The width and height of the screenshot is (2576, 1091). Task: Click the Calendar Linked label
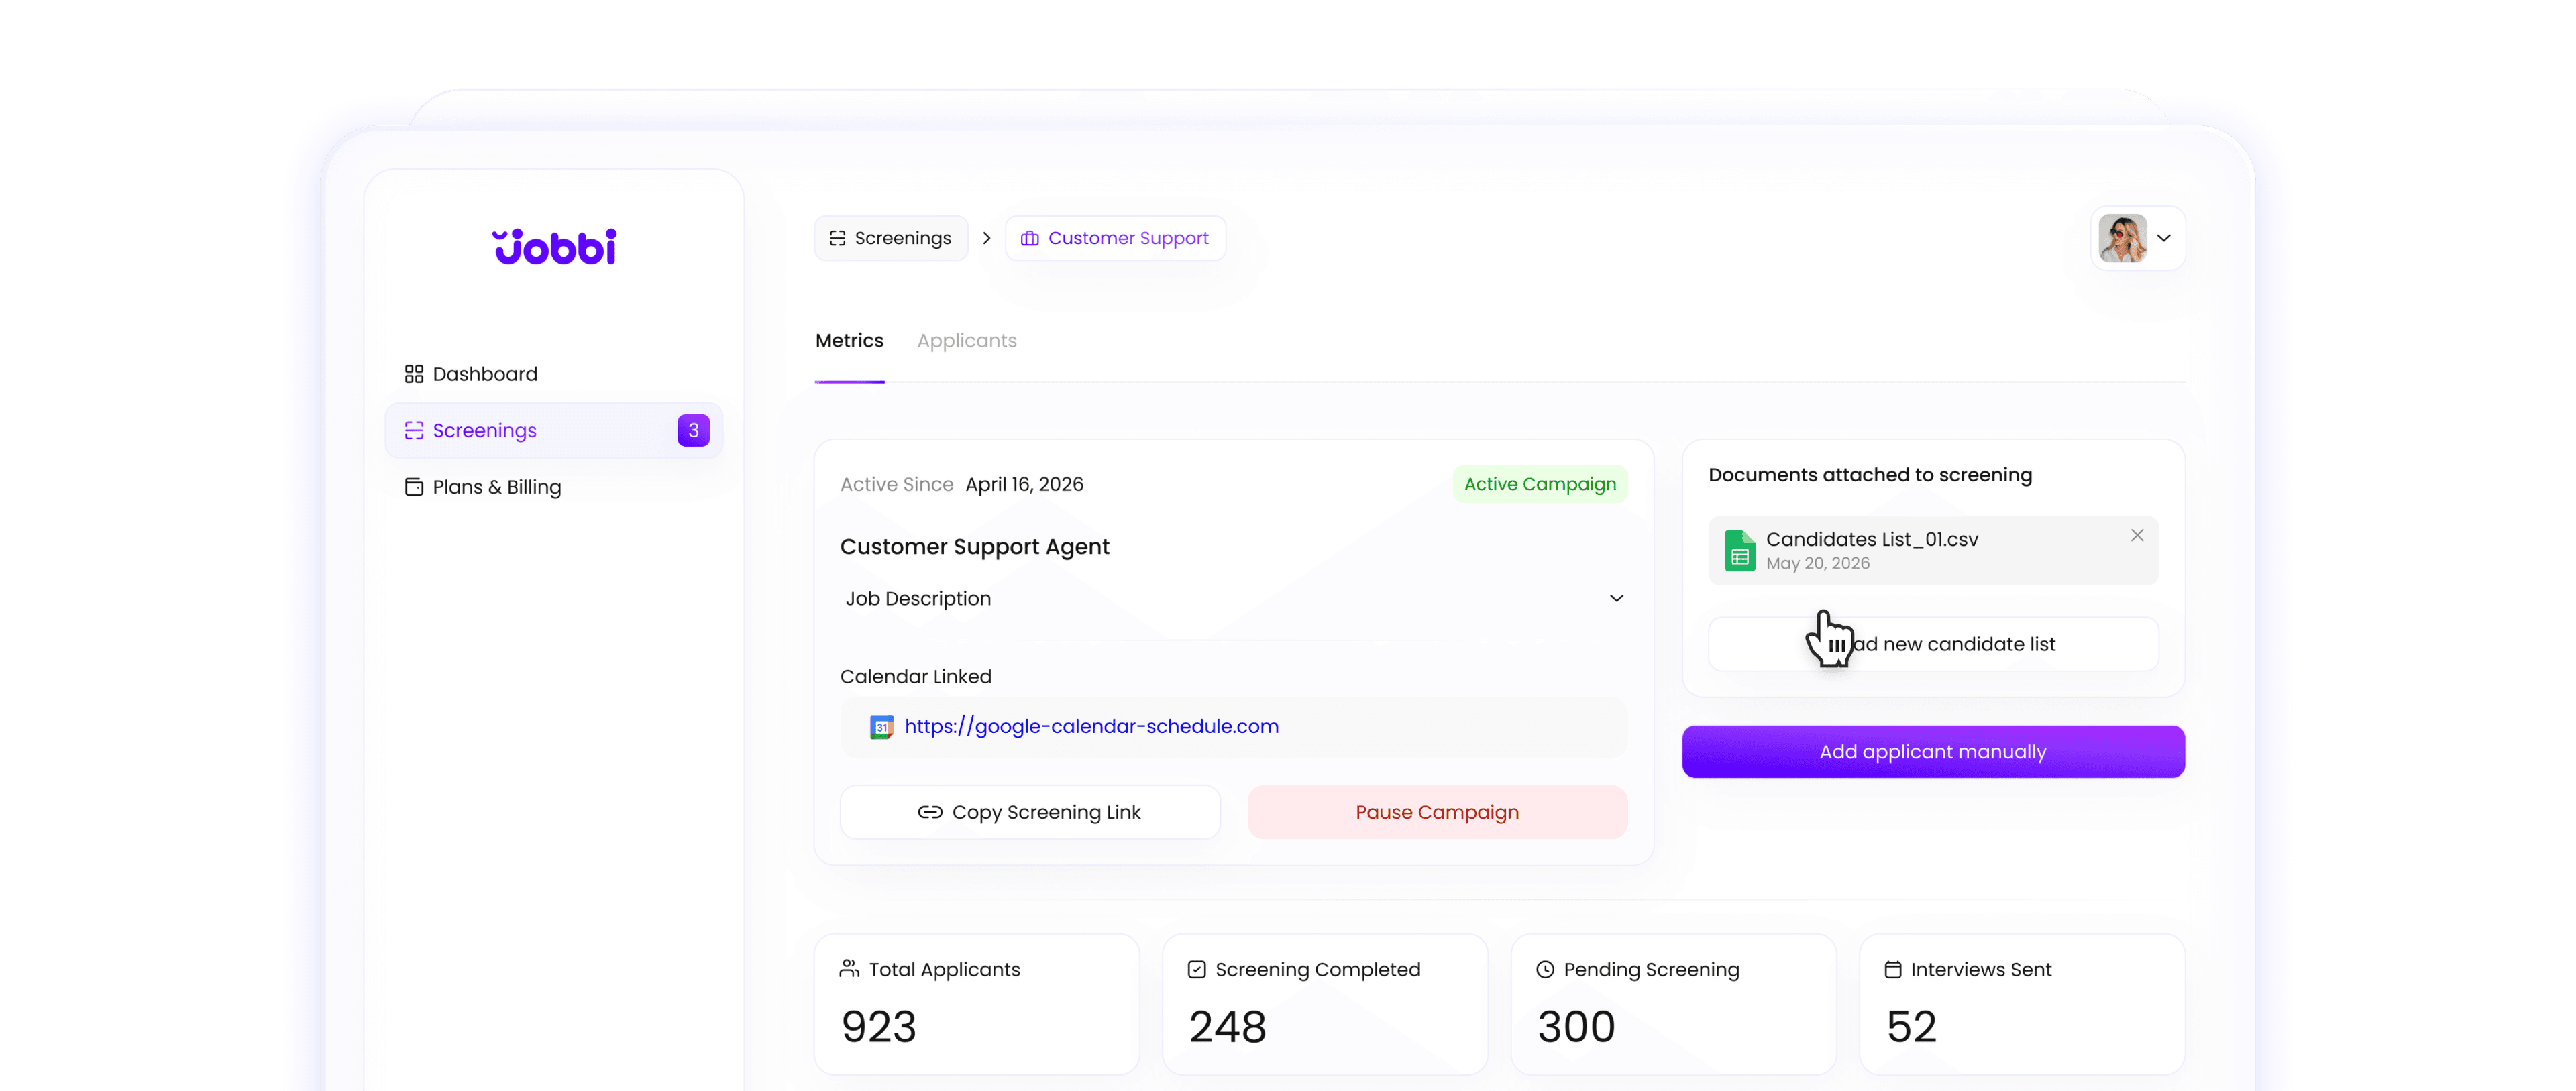click(x=915, y=677)
